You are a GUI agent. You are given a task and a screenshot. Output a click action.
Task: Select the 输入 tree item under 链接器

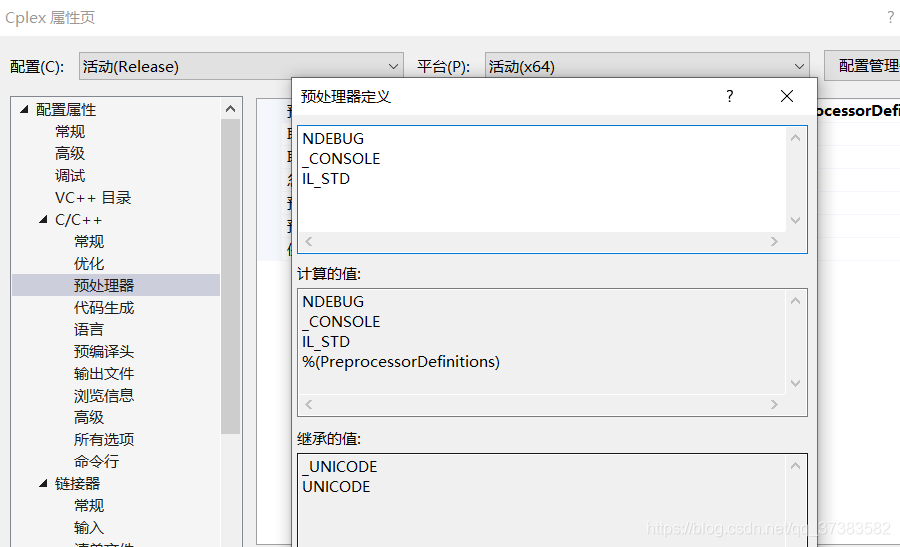point(89,527)
